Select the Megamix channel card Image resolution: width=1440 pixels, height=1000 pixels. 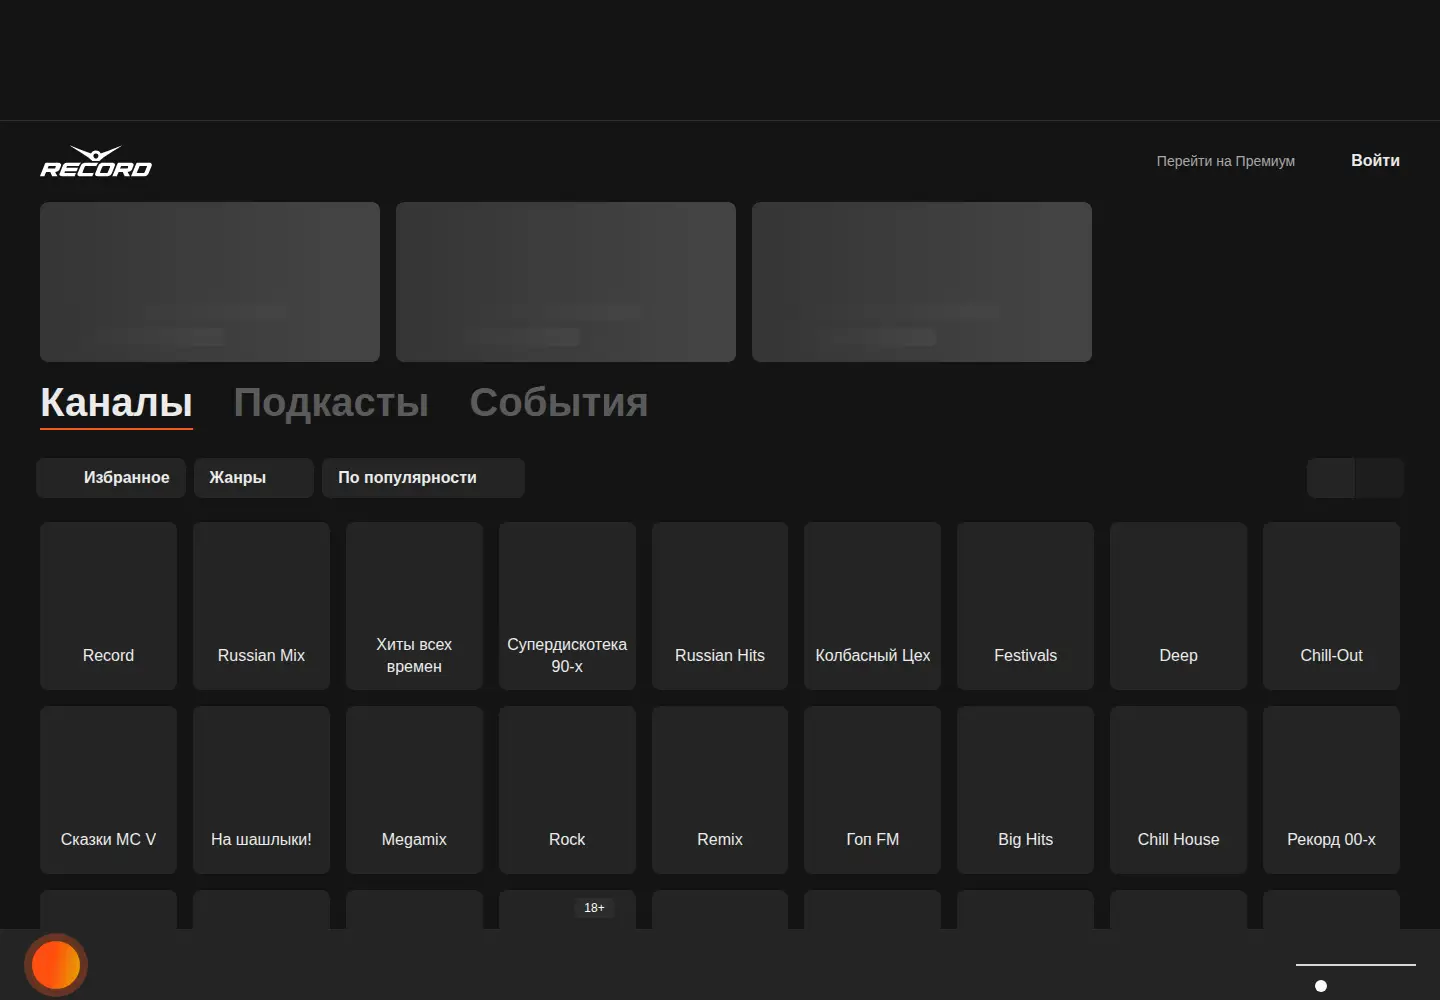tap(414, 790)
